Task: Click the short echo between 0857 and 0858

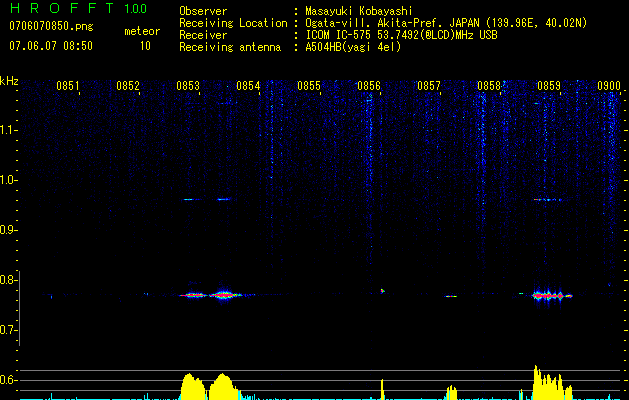Action: coord(451,296)
